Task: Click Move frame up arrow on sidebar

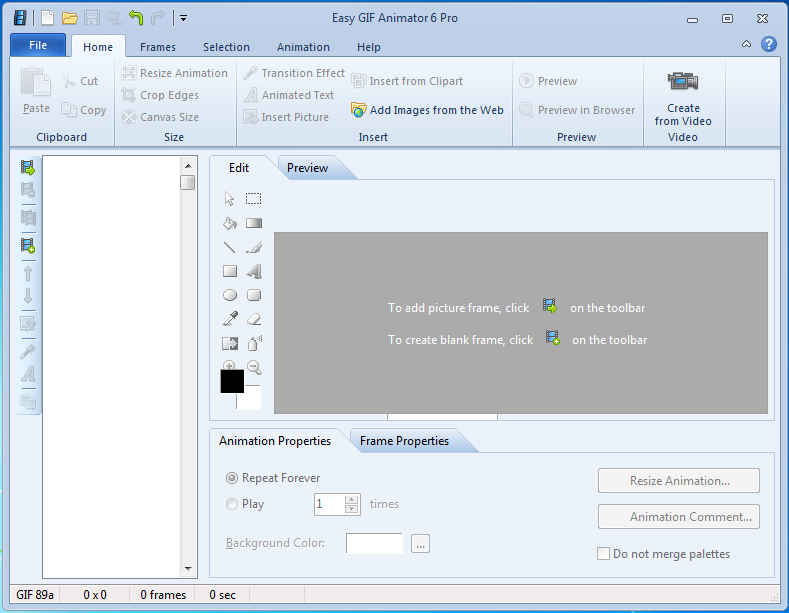Action: click(28, 273)
